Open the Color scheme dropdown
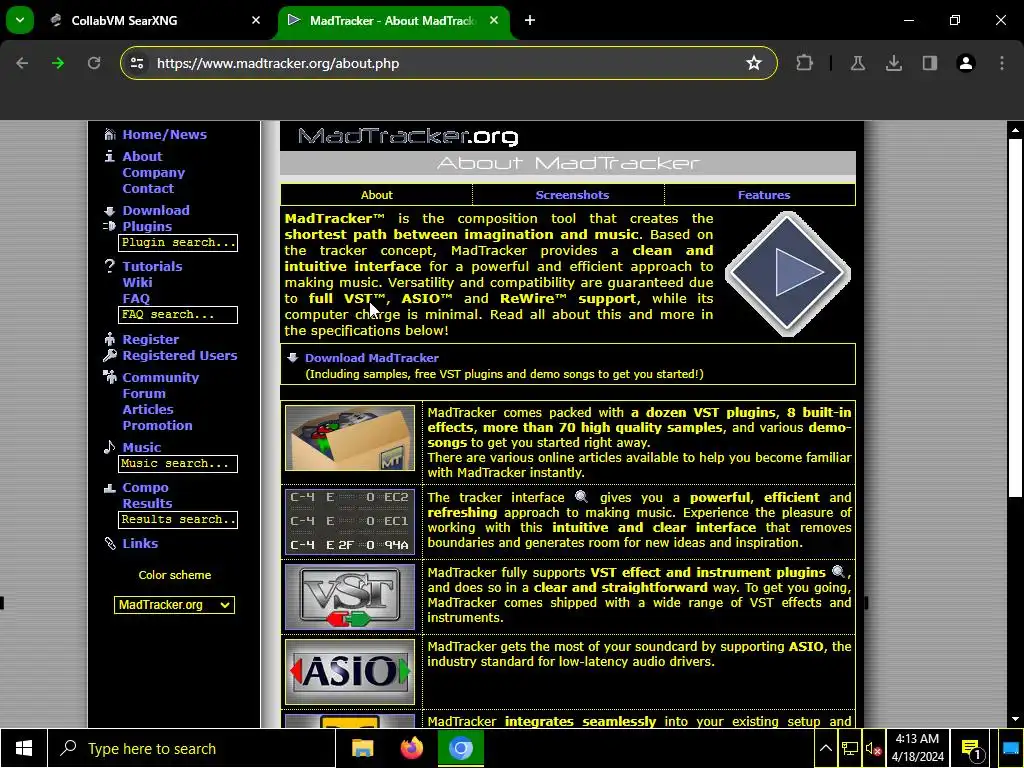 (174, 605)
